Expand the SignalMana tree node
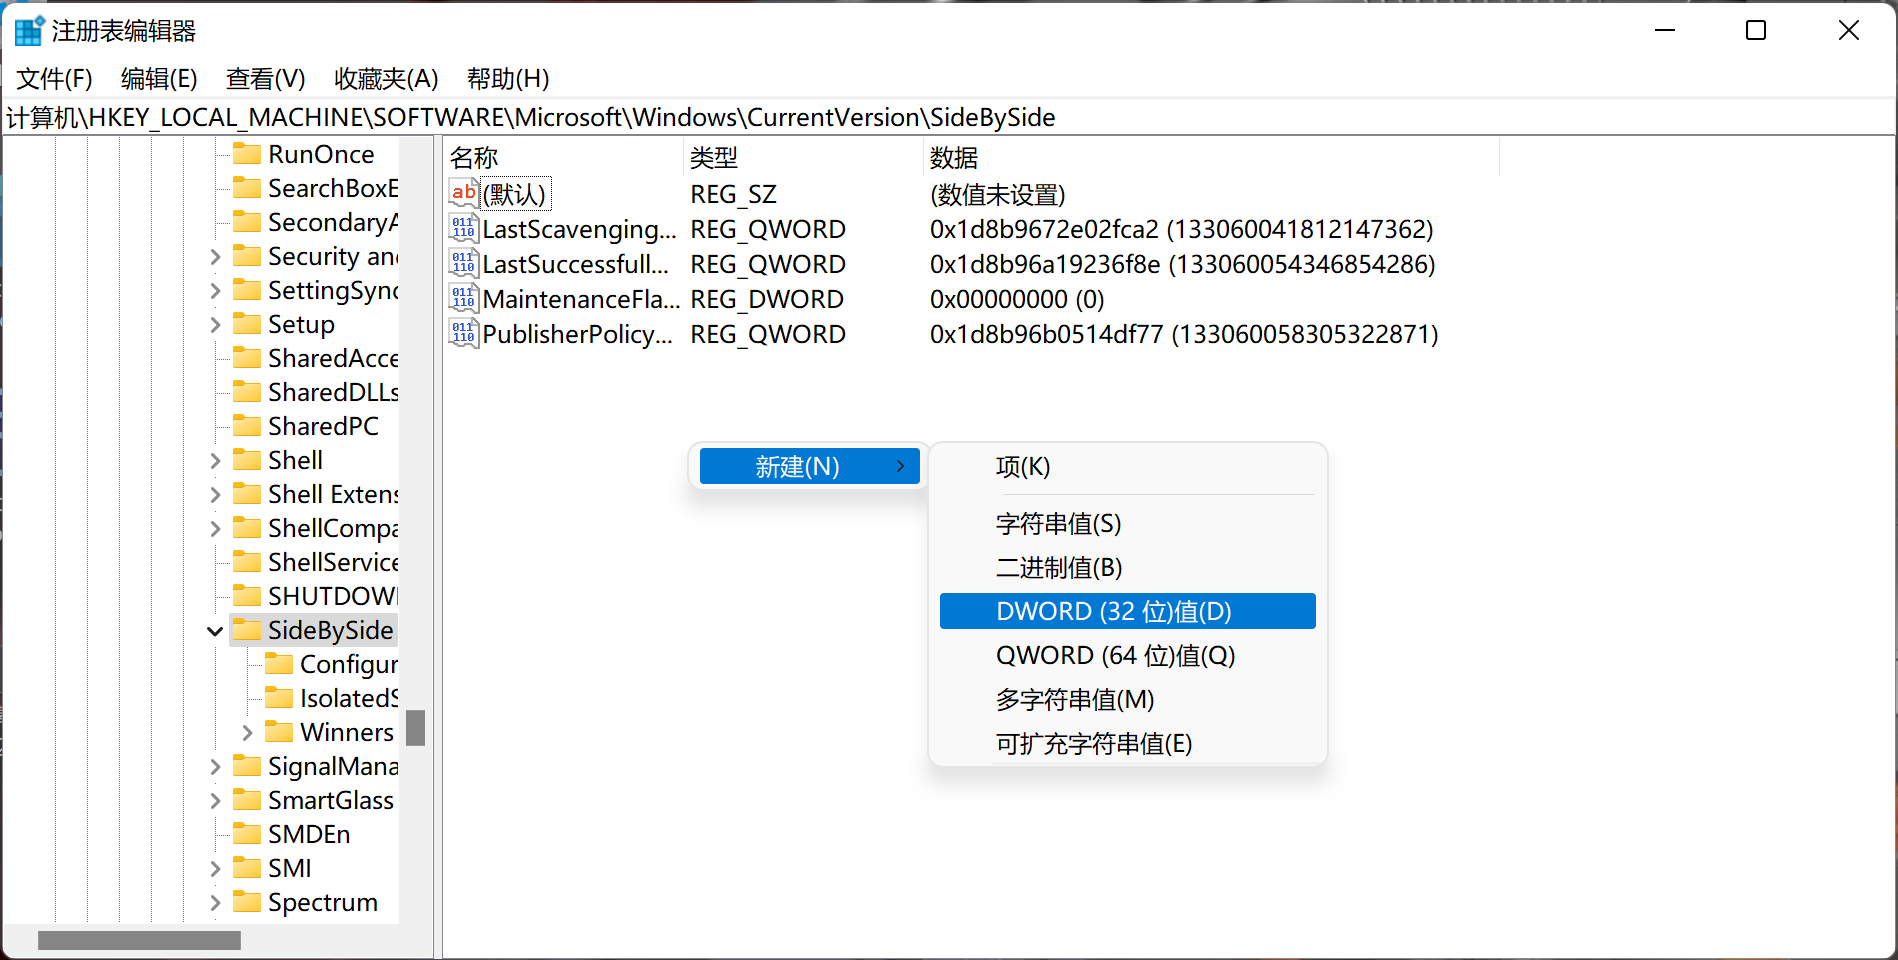The width and height of the screenshot is (1898, 960). pos(215,767)
